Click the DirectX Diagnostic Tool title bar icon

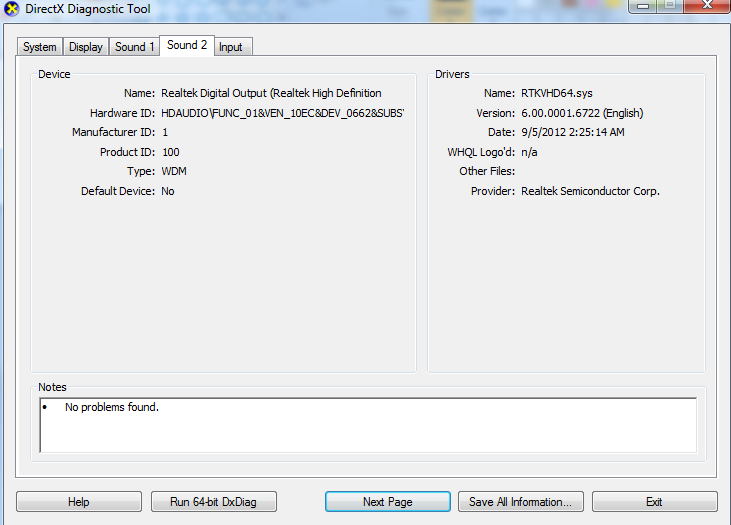[11, 9]
